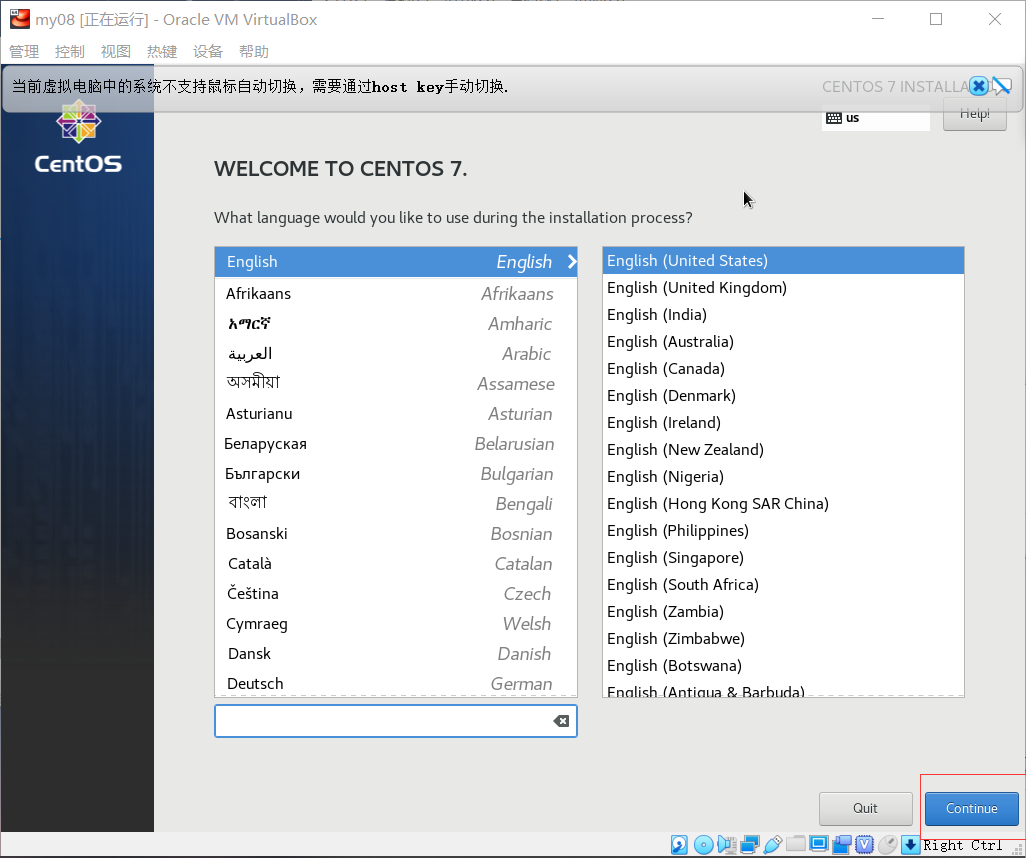Click the video capture status icon
The width and height of the screenshot is (1026, 858).
841,844
